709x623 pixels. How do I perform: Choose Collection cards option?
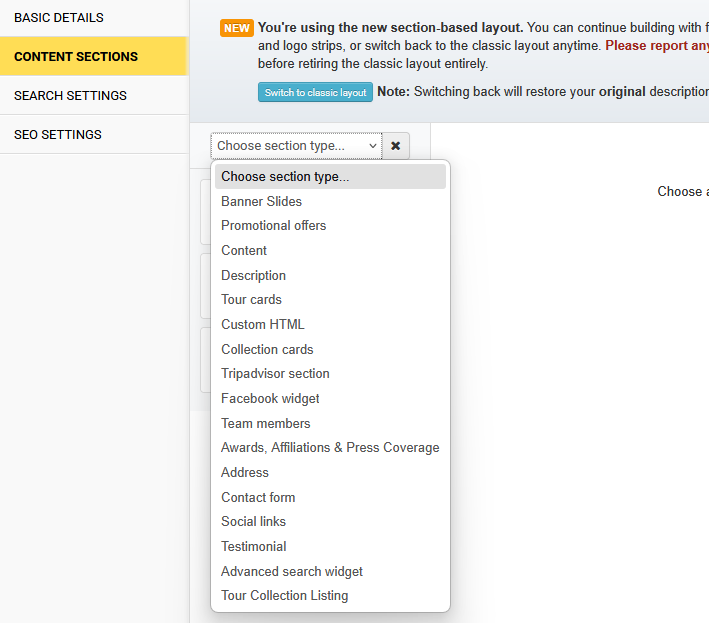(x=267, y=349)
